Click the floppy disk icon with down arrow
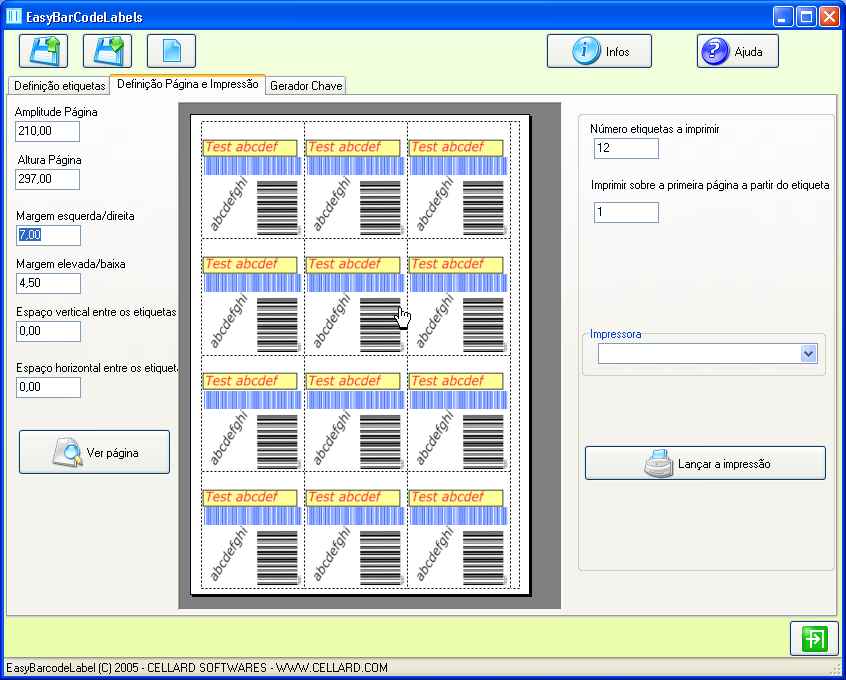The width and height of the screenshot is (846, 680). 107,50
